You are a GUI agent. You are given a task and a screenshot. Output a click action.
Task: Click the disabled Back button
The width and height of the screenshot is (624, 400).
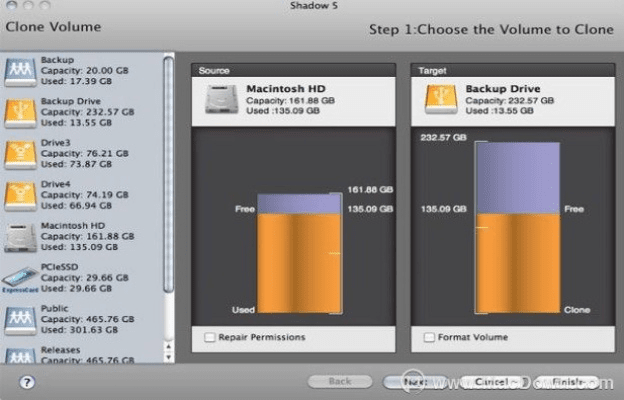[339, 382]
